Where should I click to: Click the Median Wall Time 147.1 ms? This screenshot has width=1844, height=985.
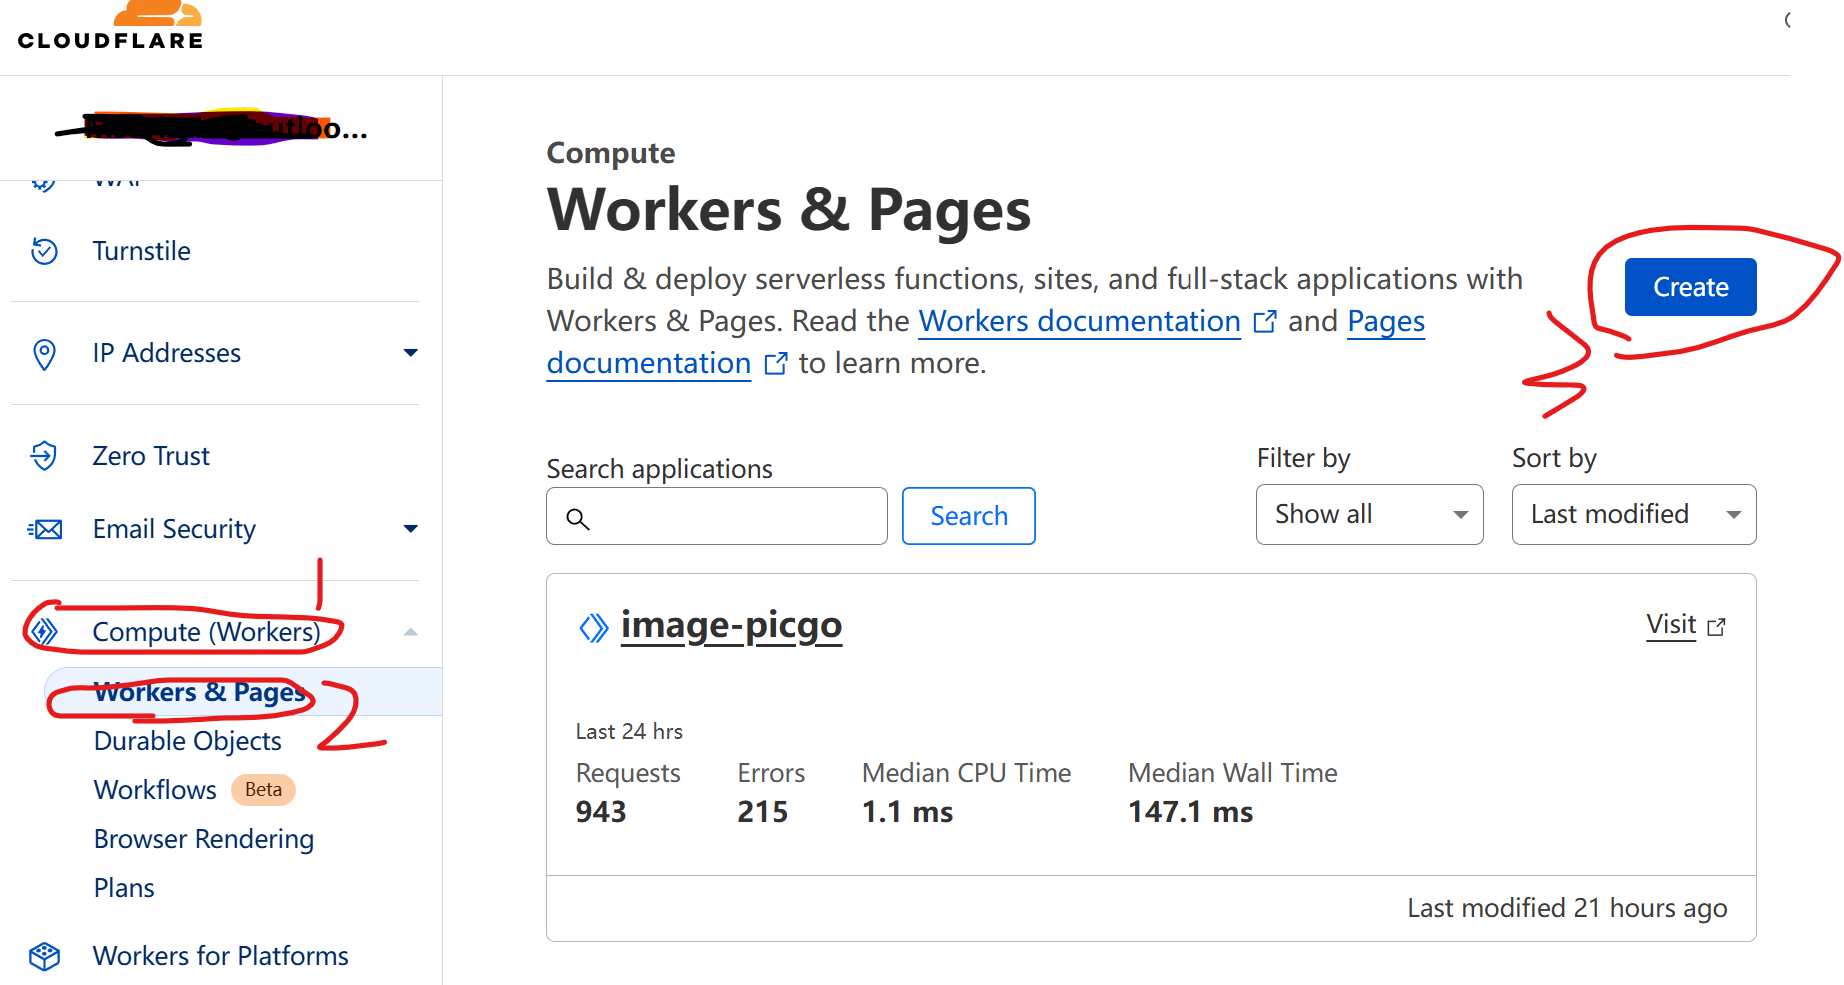pyautogui.click(x=1191, y=812)
